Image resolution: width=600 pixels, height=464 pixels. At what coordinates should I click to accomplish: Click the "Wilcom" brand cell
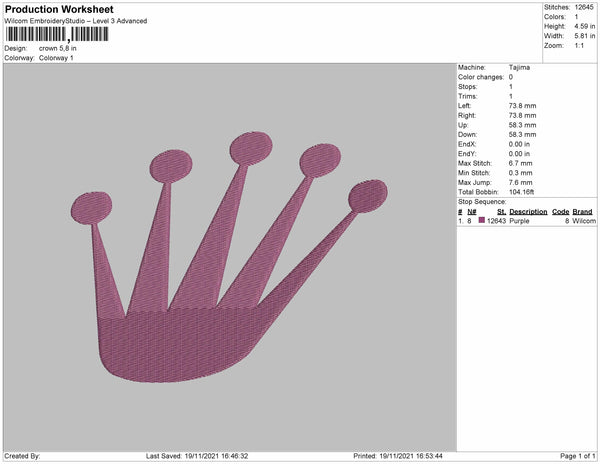584,221
